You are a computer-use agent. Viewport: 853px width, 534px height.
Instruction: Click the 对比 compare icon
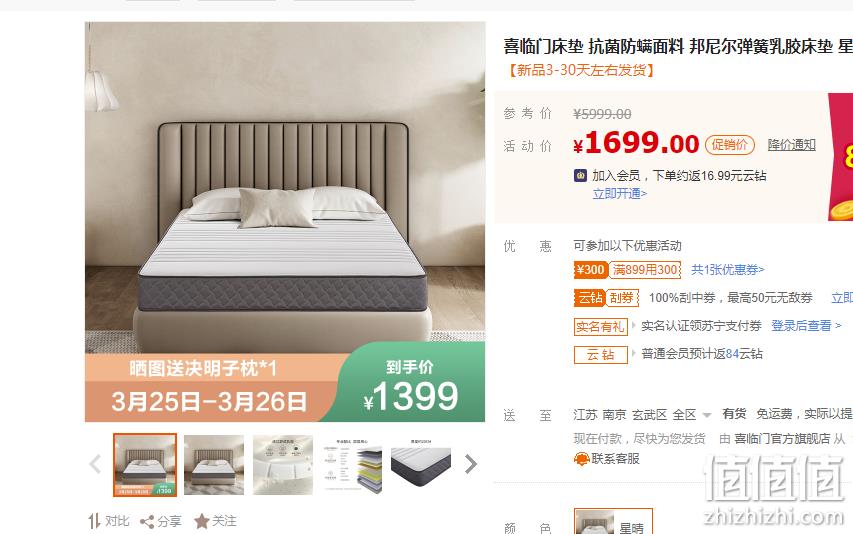tap(94, 521)
